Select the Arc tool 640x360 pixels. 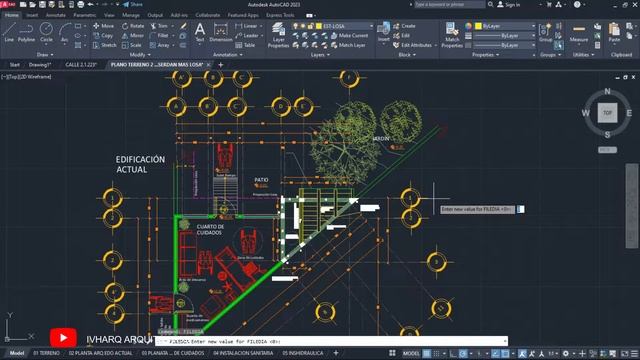click(x=64, y=33)
